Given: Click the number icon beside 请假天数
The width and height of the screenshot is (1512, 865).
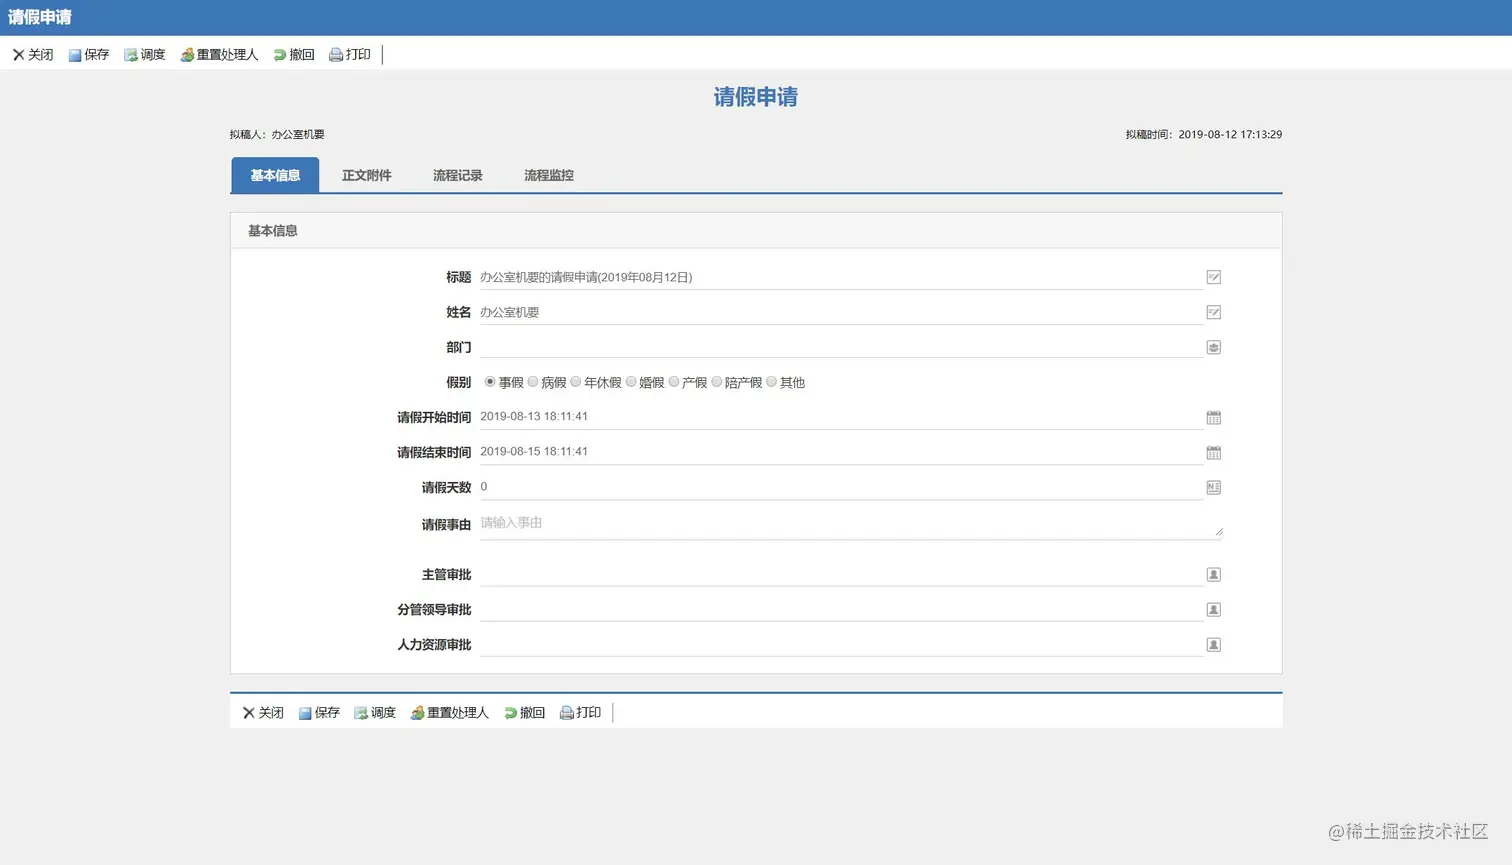Looking at the screenshot, I should click(x=1213, y=487).
